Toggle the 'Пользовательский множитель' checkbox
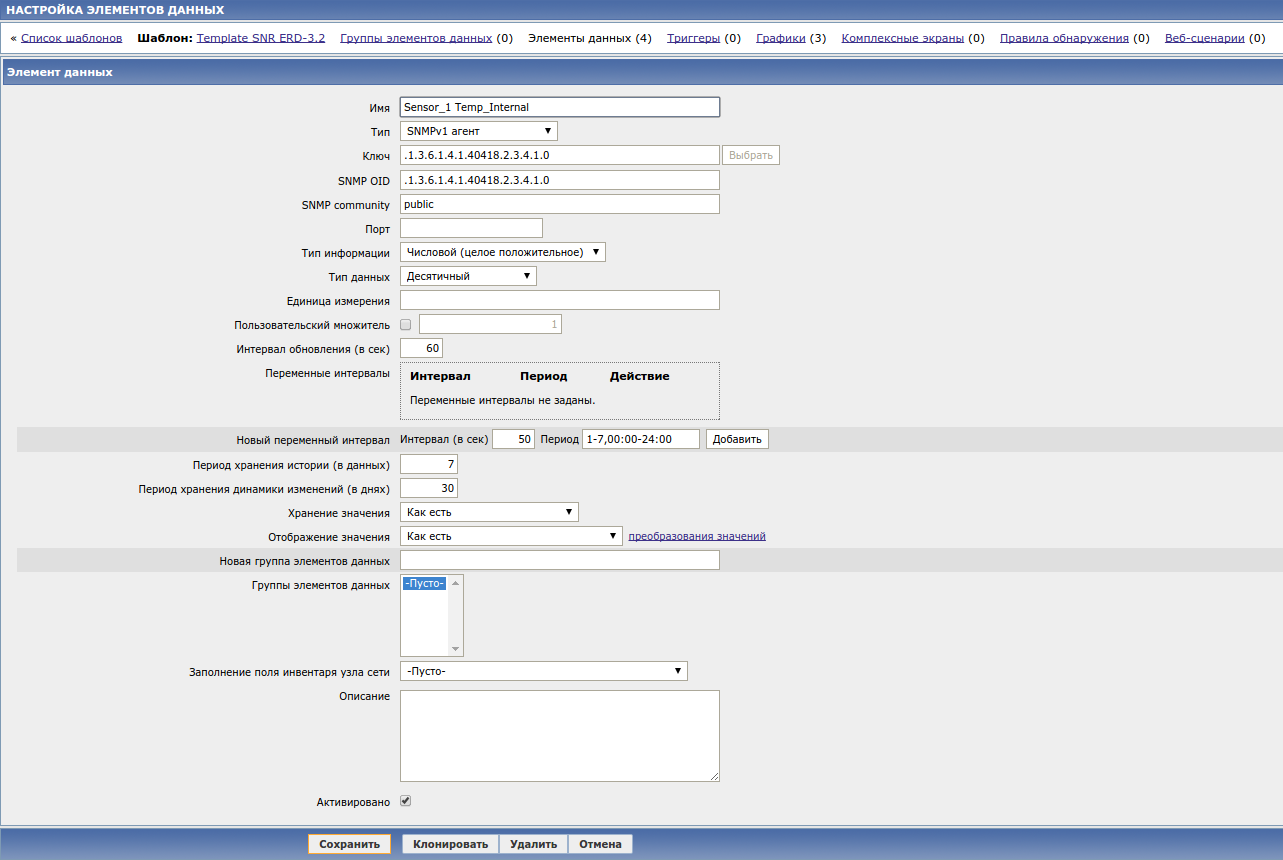Screen dimensions: 1283x860 (x=406, y=325)
